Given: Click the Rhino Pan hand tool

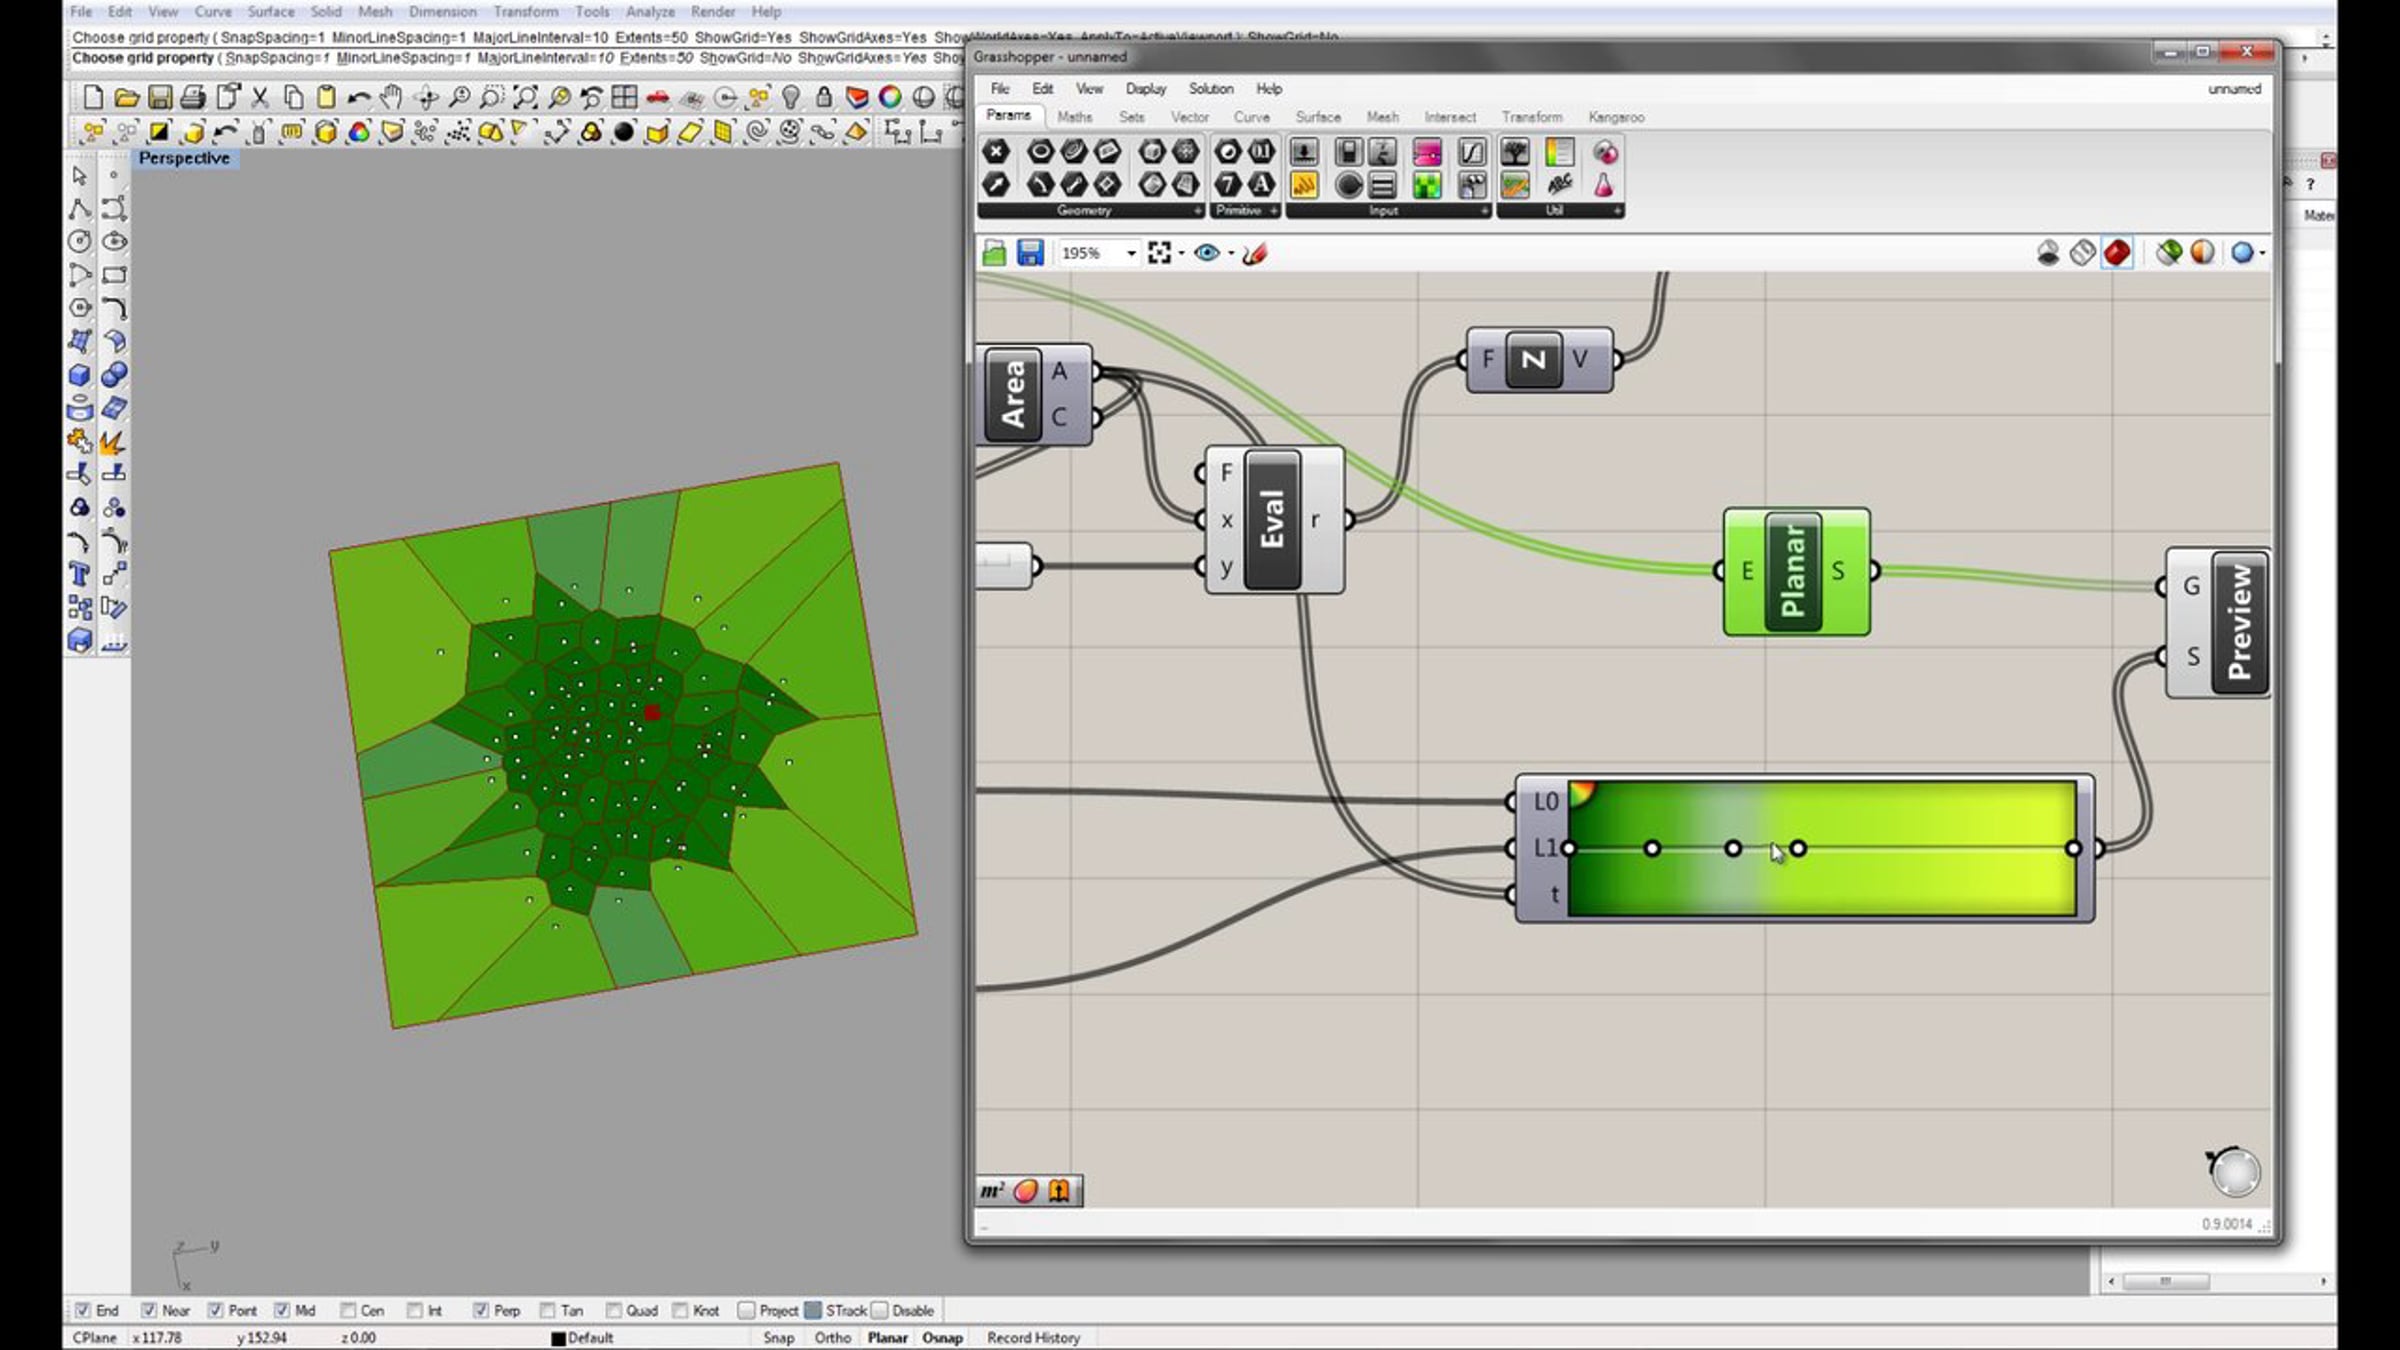Looking at the screenshot, I should click(392, 97).
